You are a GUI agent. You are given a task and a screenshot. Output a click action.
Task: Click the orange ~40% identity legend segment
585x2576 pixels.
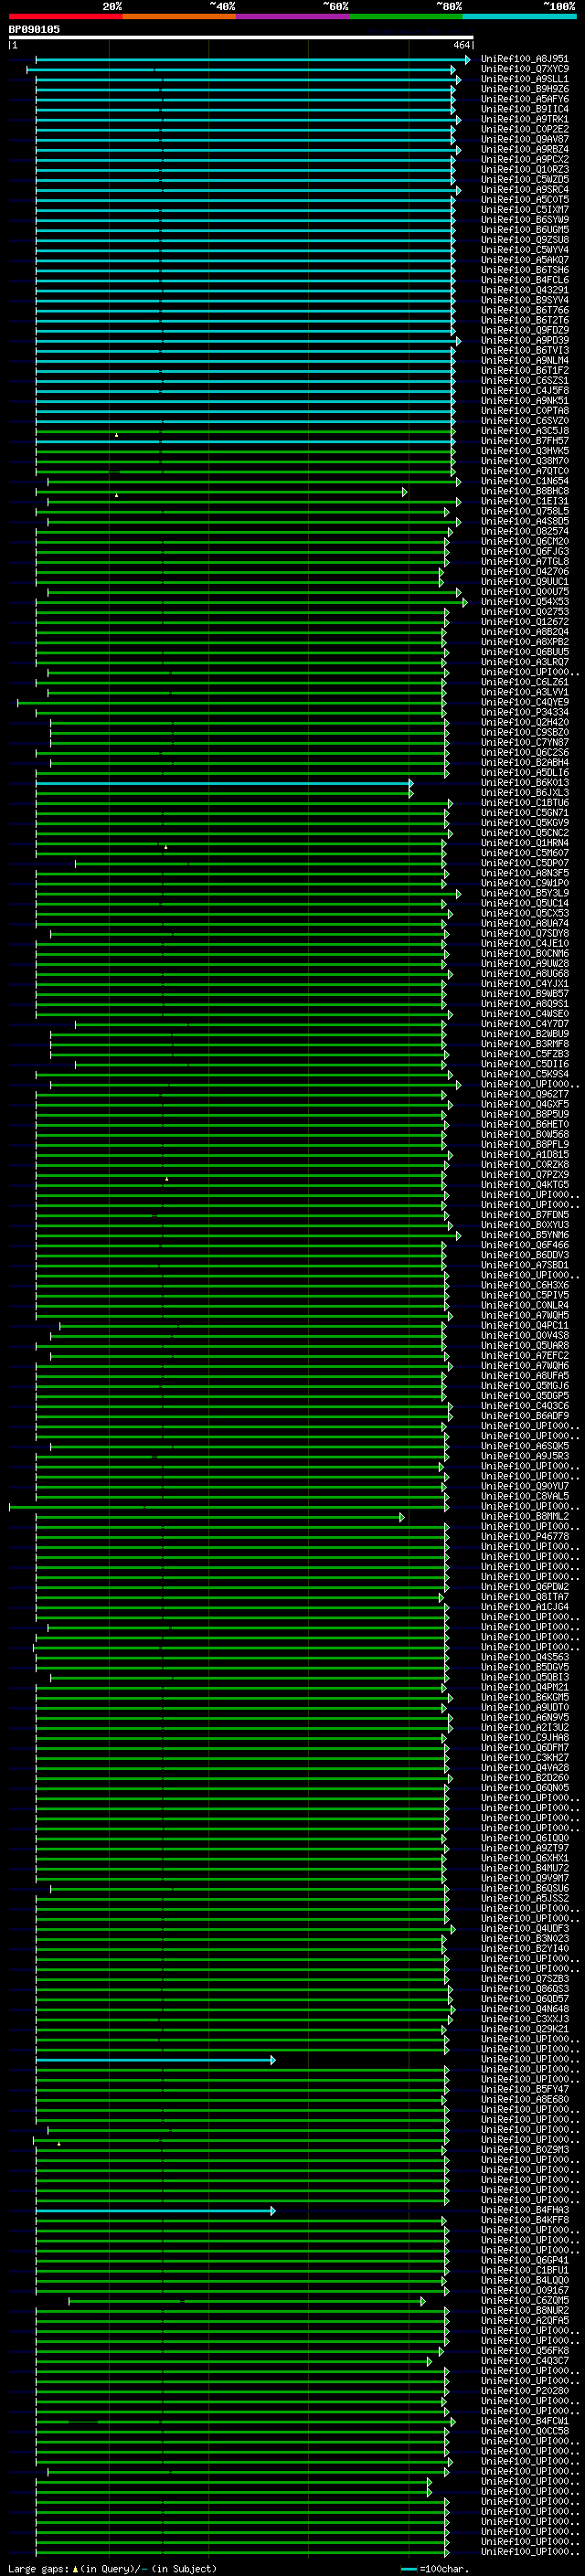click(179, 16)
